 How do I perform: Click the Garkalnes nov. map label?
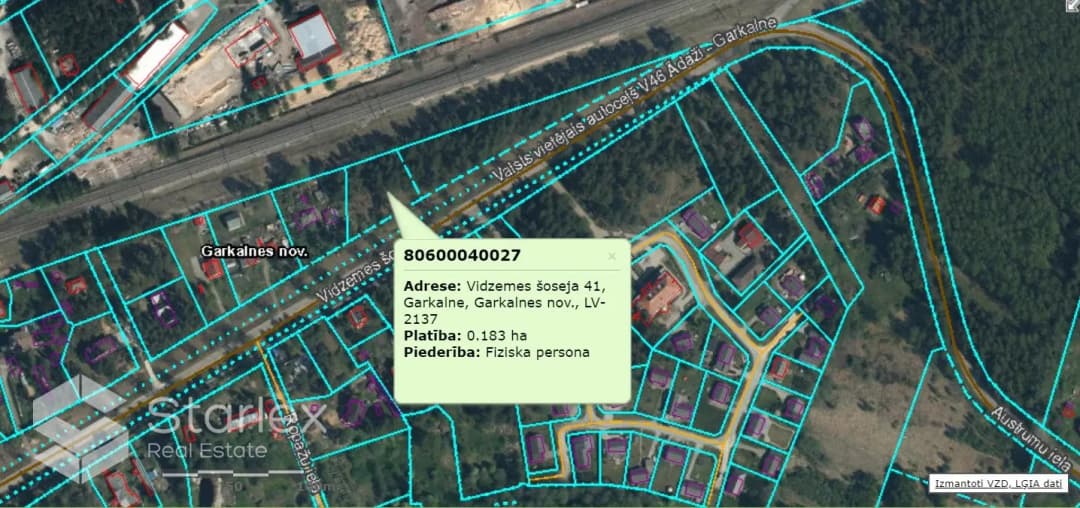pyautogui.click(x=254, y=252)
